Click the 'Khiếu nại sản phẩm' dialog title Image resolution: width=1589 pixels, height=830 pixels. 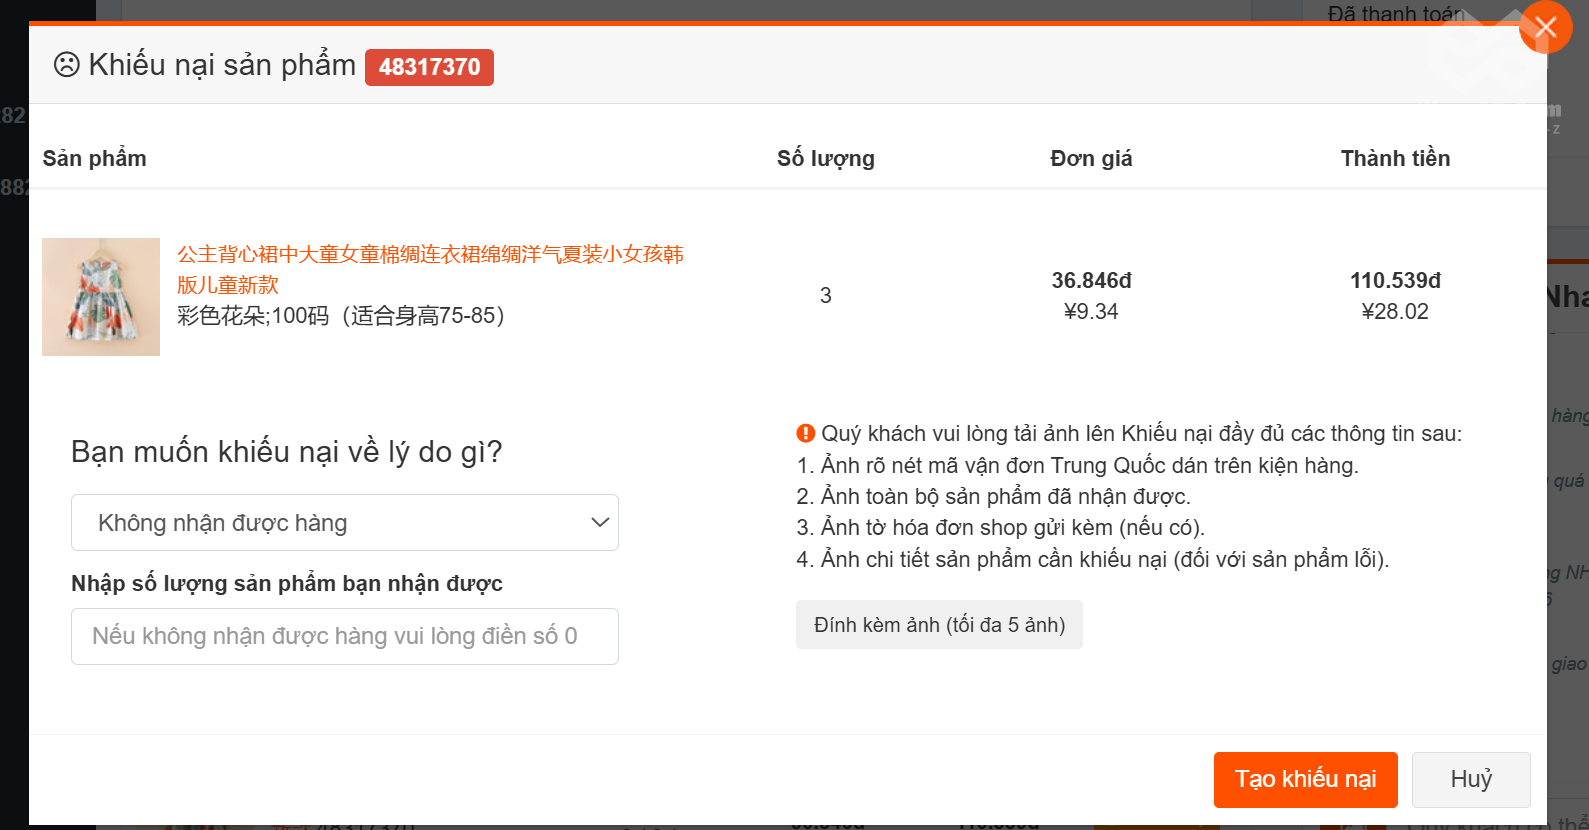tap(222, 65)
